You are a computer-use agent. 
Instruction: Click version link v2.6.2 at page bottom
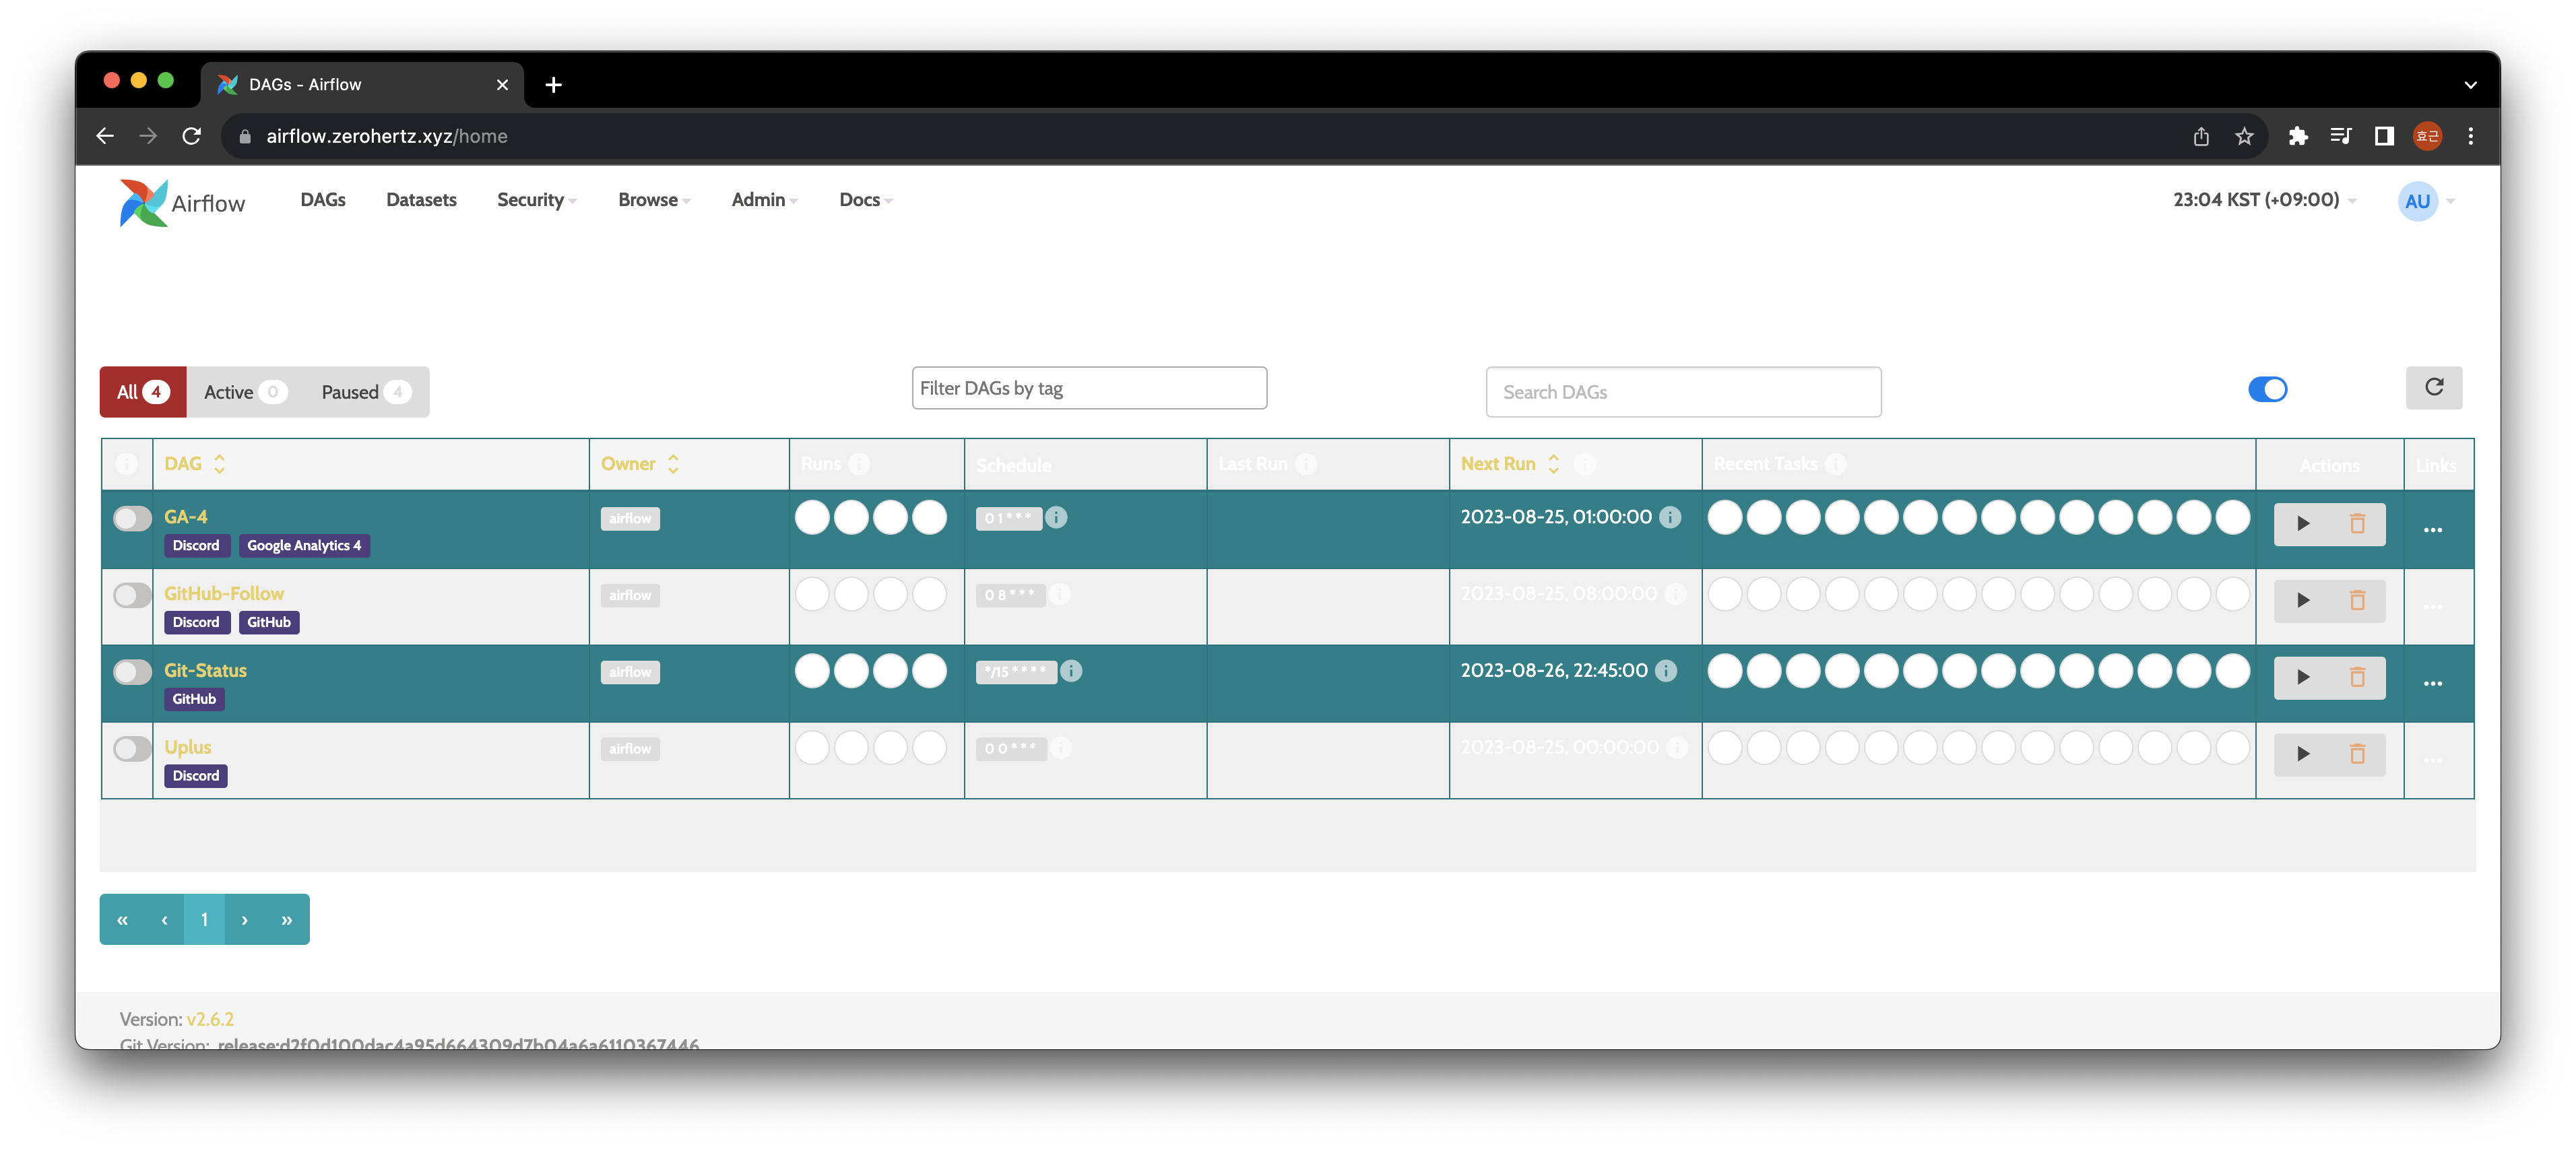tap(210, 1019)
